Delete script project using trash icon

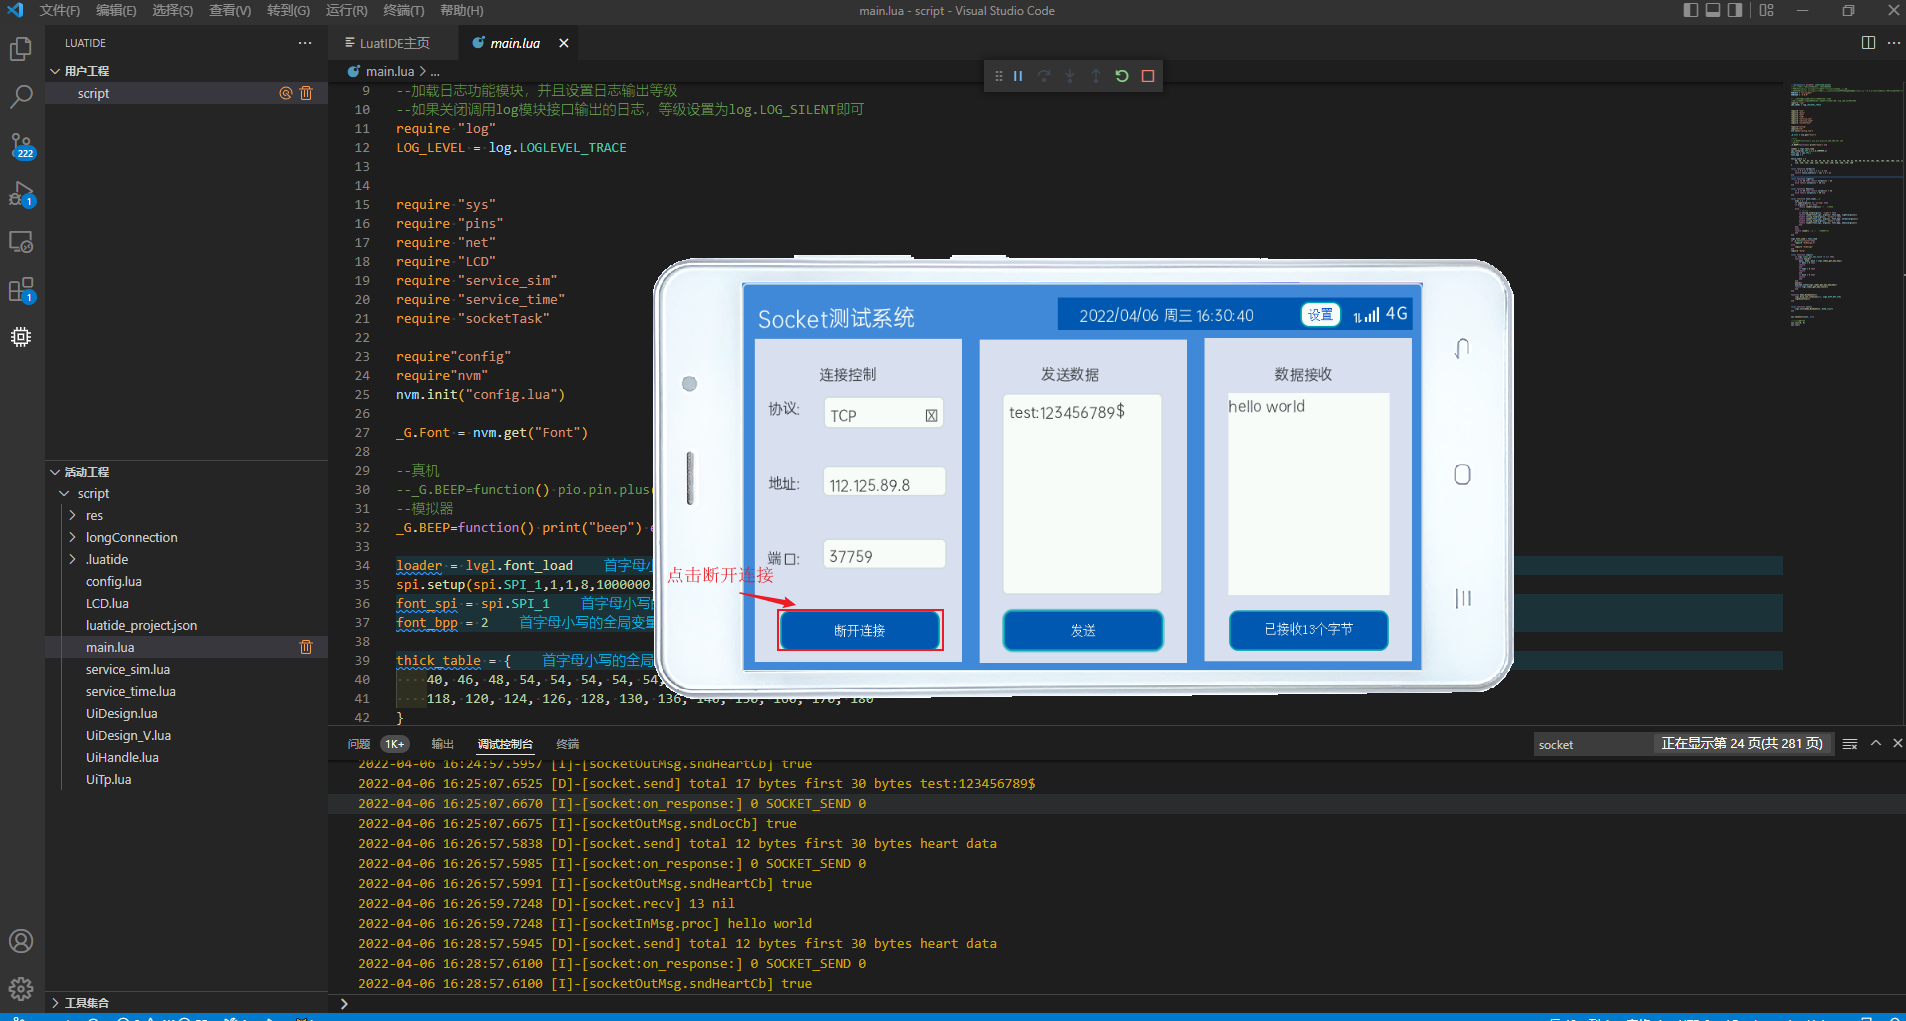coord(306,93)
